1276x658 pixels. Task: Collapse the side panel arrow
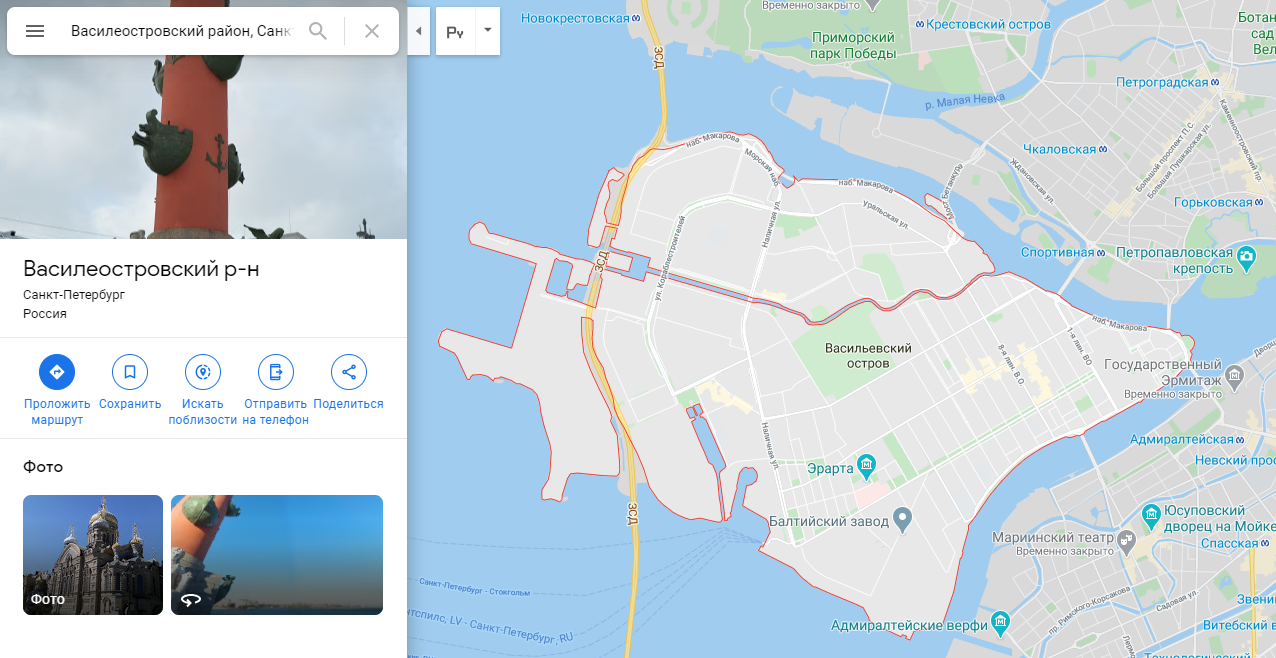pyautogui.click(x=418, y=31)
